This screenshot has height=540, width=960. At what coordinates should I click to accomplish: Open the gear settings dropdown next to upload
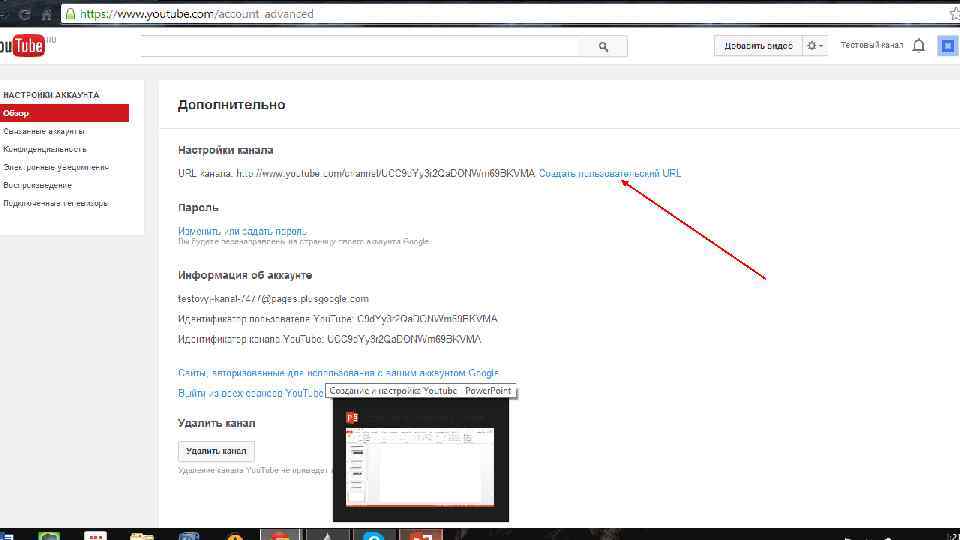click(814, 46)
